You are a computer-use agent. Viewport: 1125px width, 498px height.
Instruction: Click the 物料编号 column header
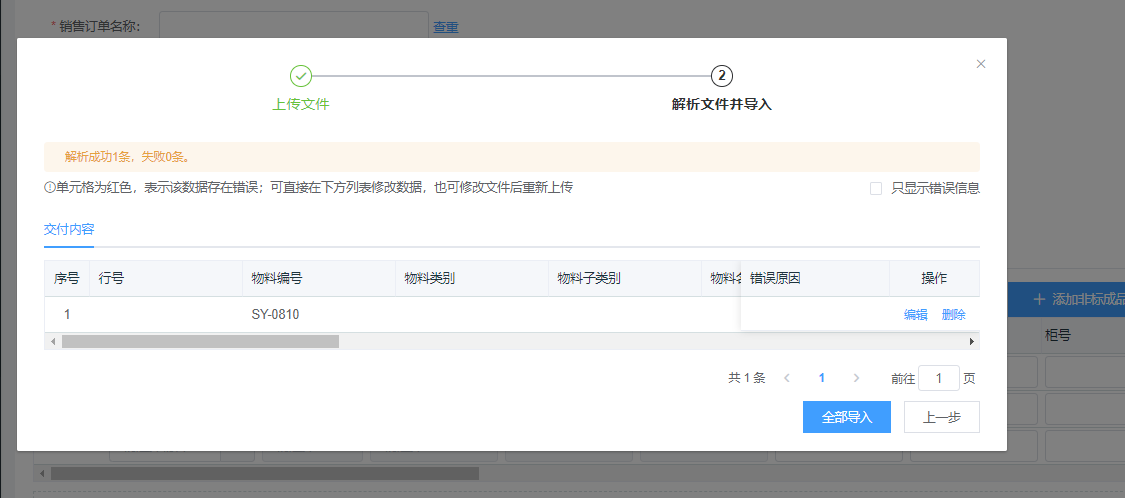pos(277,278)
